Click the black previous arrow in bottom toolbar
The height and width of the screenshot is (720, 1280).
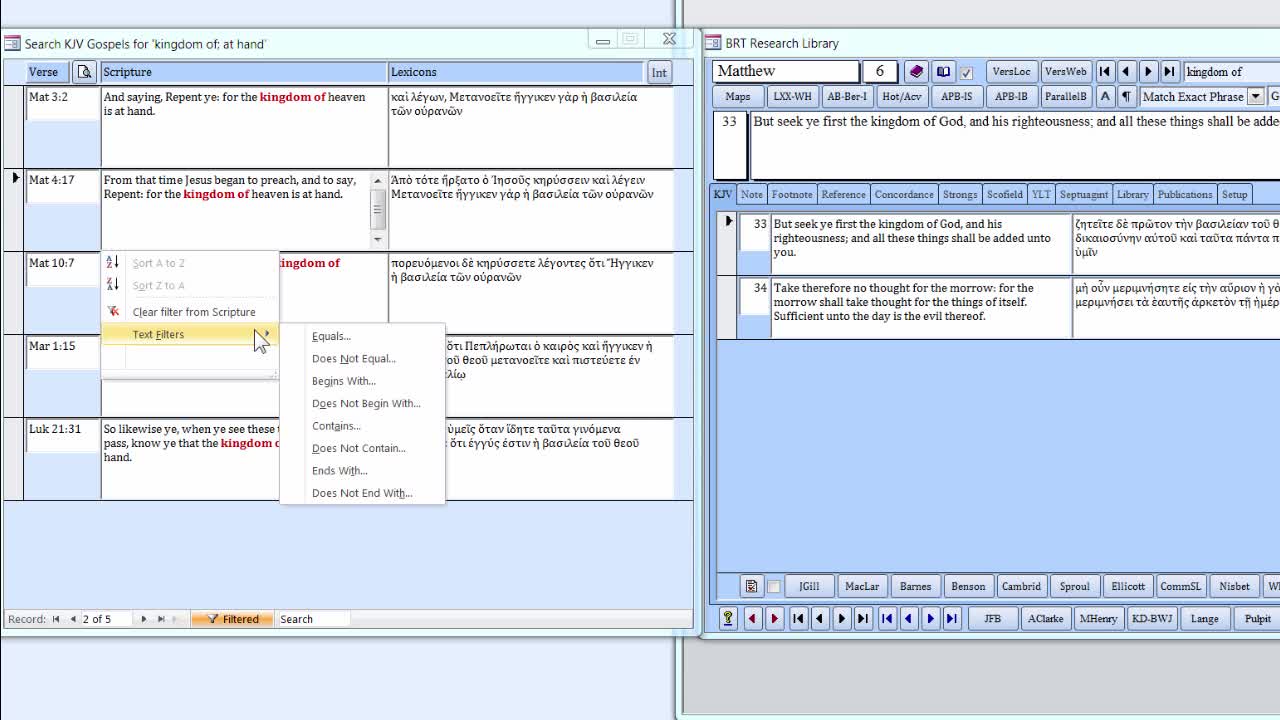819,619
